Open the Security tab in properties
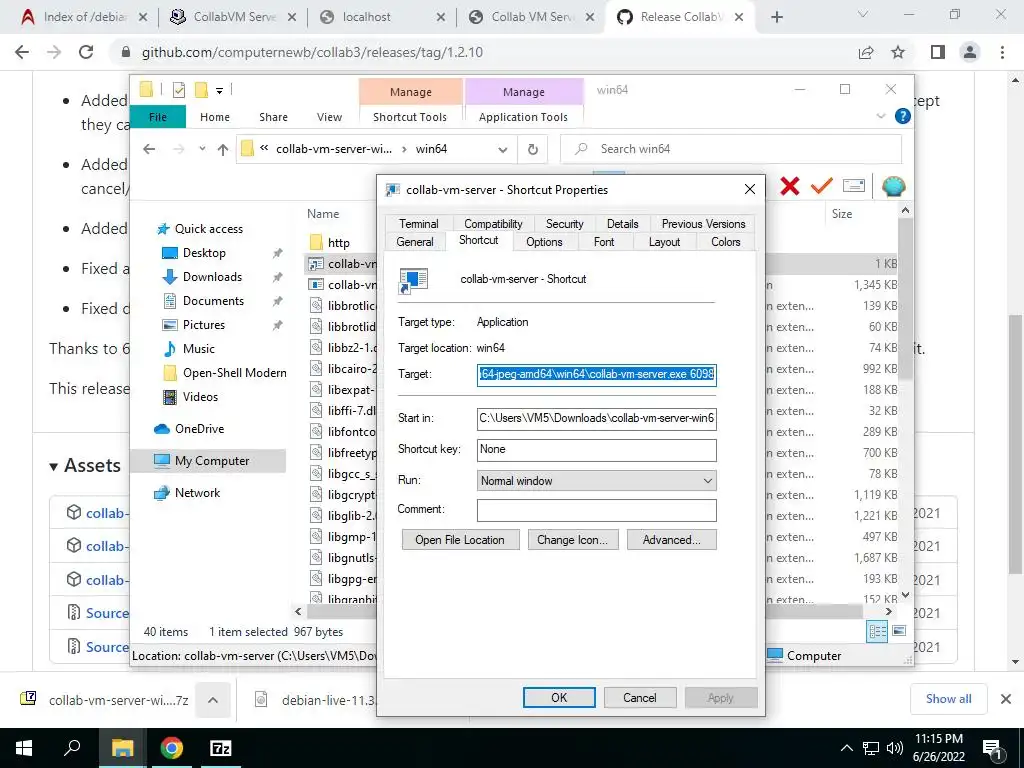 coord(564,223)
